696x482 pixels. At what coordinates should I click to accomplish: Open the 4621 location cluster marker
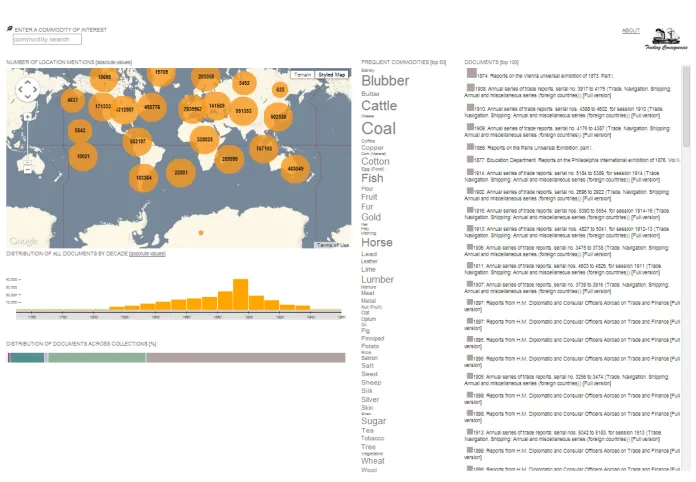pos(72,100)
